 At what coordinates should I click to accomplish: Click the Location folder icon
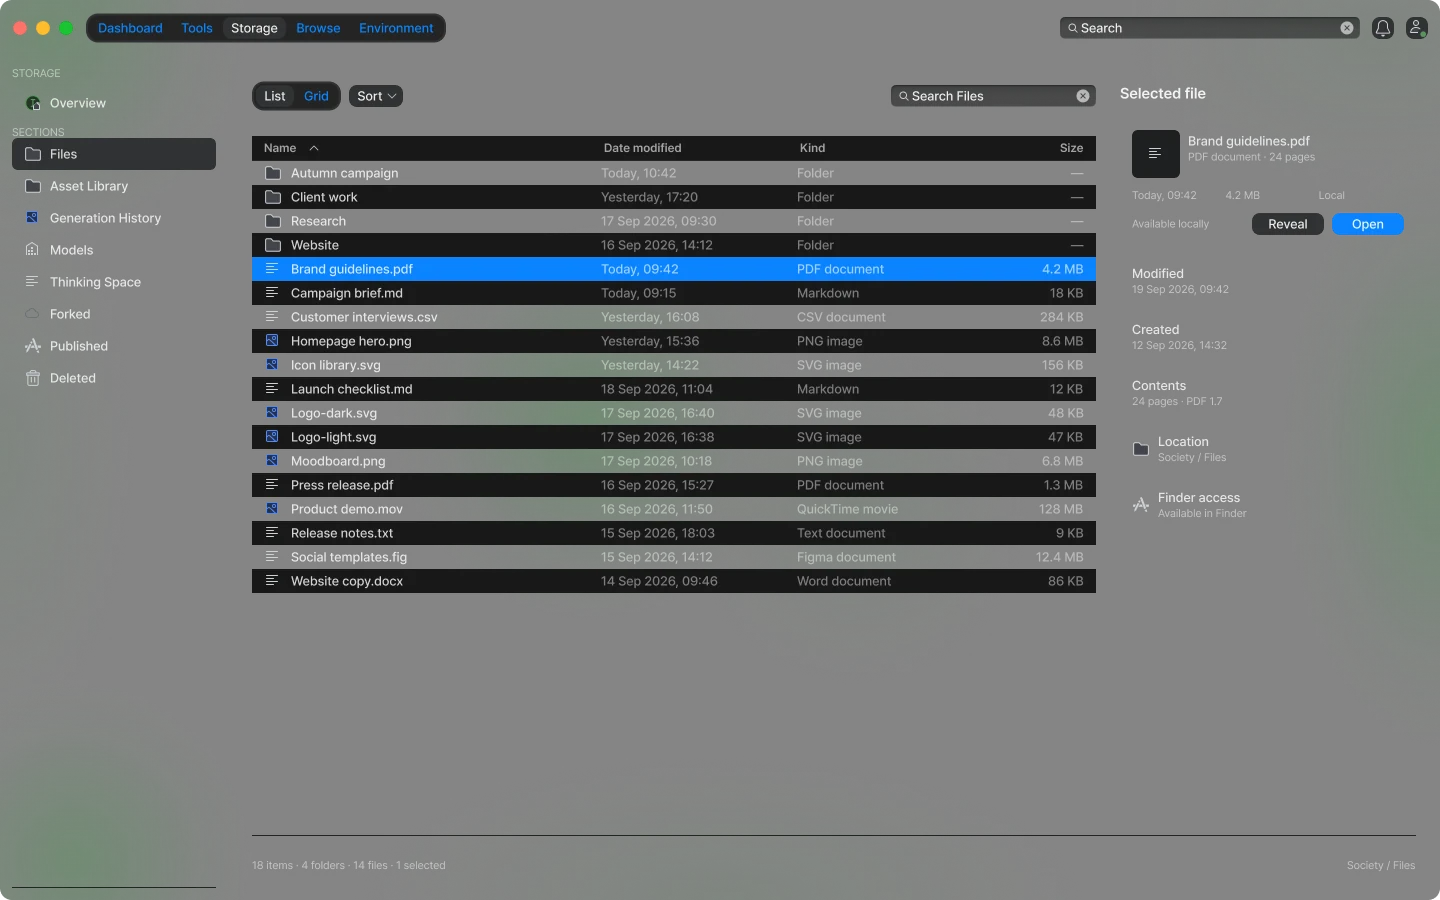point(1141,449)
